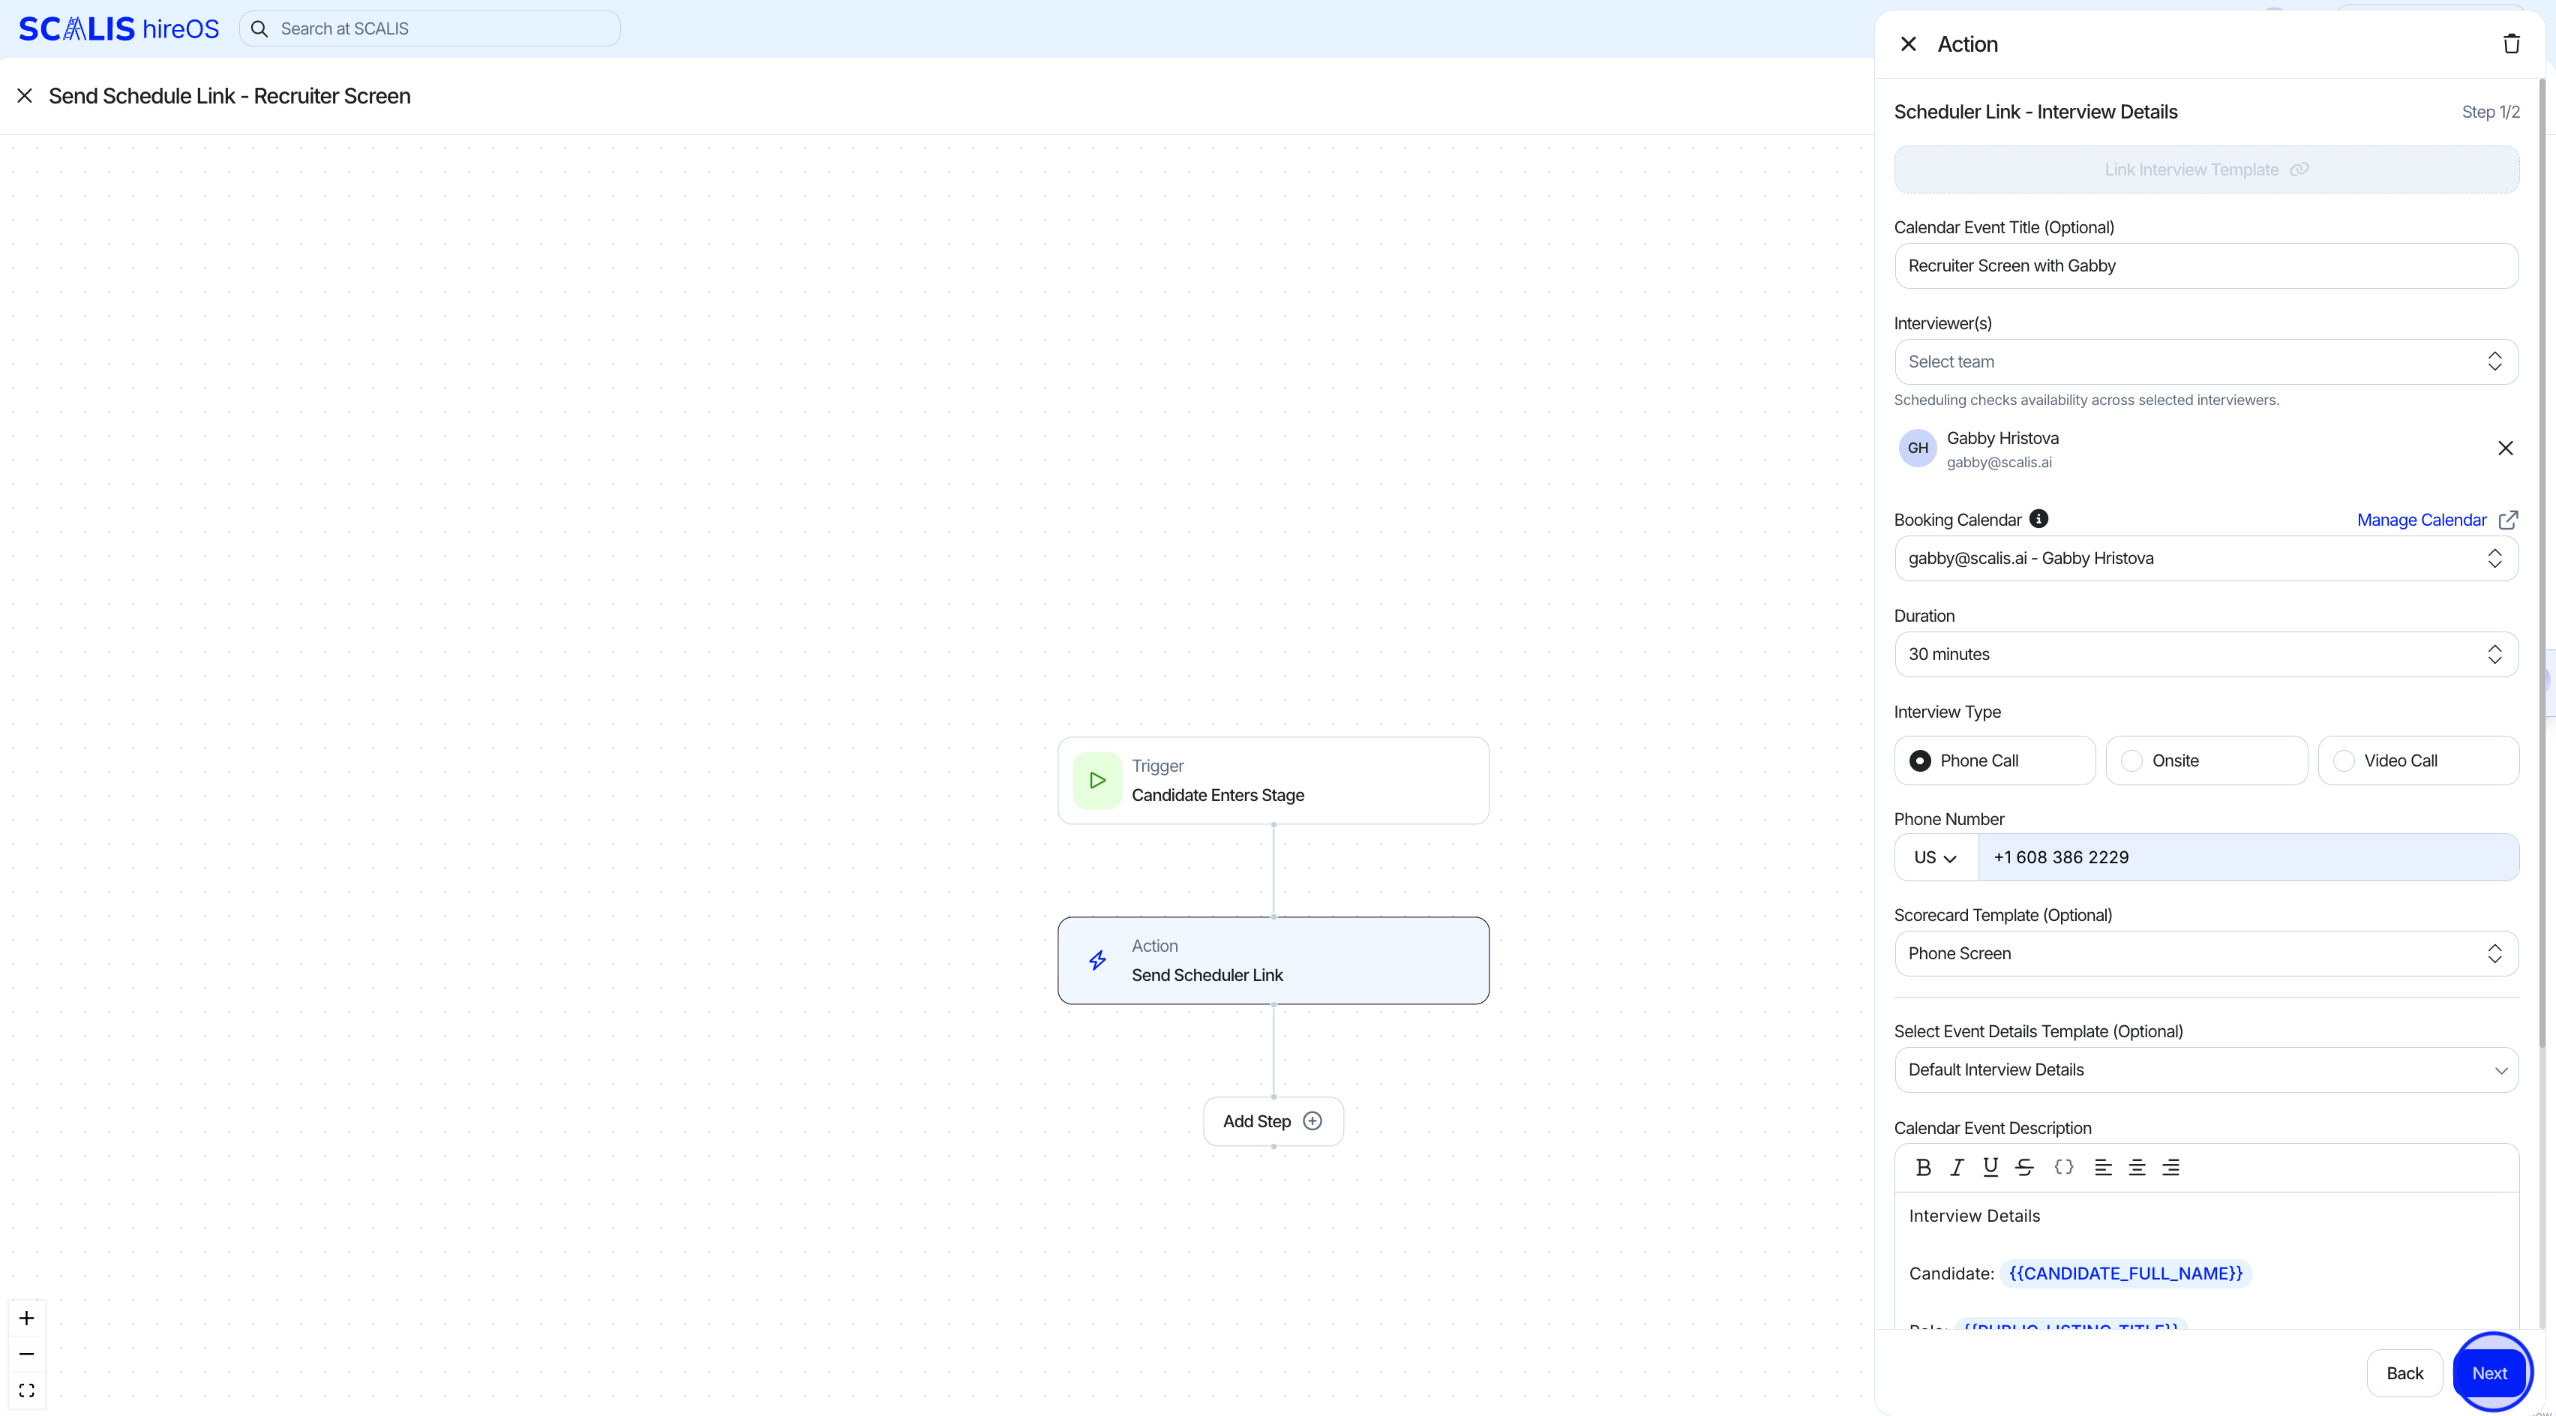The width and height of the screenshot is (2556, 1416).
Task: Apply strikethrough formatting in description editor
Action: tap(2024, 1167)
